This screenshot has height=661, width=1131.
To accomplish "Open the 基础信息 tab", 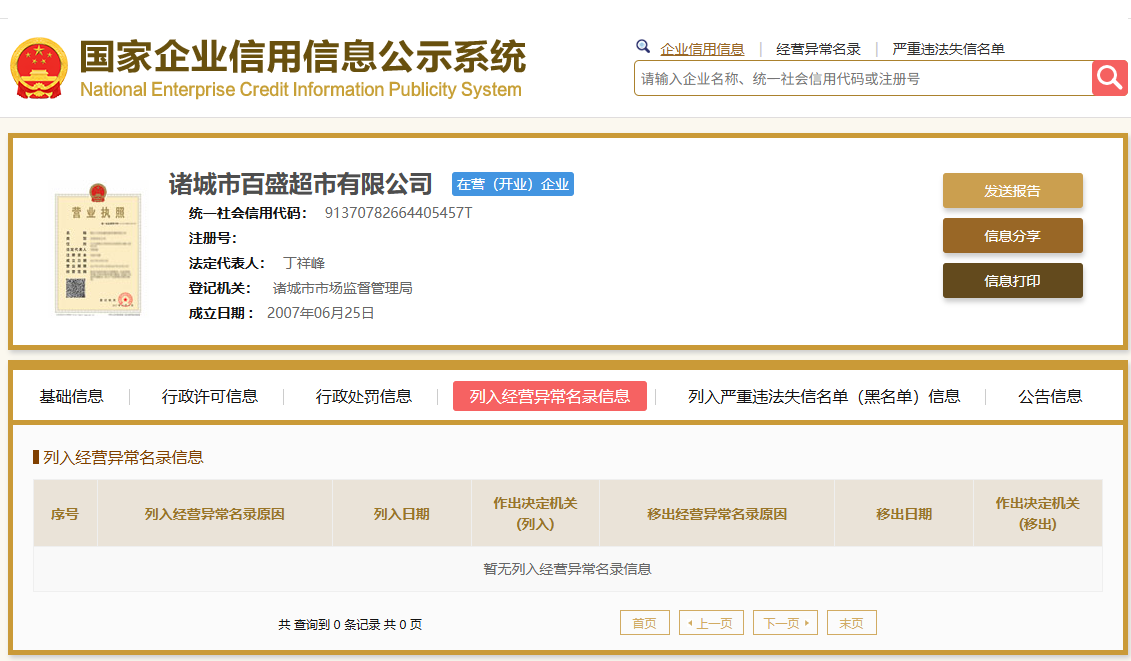I will 71,396.
